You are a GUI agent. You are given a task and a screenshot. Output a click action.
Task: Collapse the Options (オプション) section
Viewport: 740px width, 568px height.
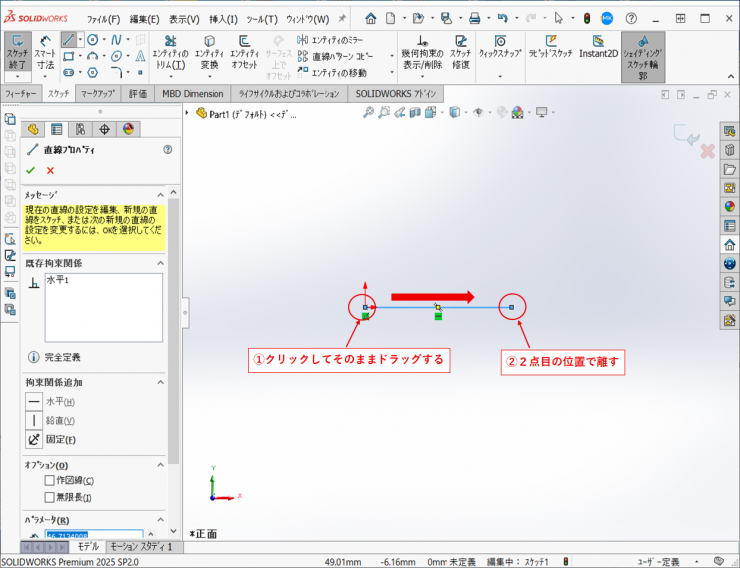click(160, 465)
